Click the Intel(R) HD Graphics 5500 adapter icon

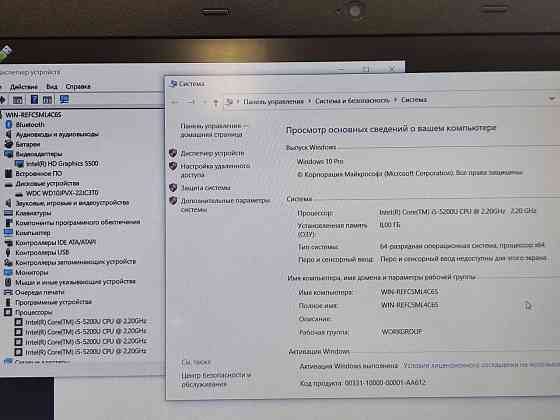pyautogui.click(x=19, y=164)
